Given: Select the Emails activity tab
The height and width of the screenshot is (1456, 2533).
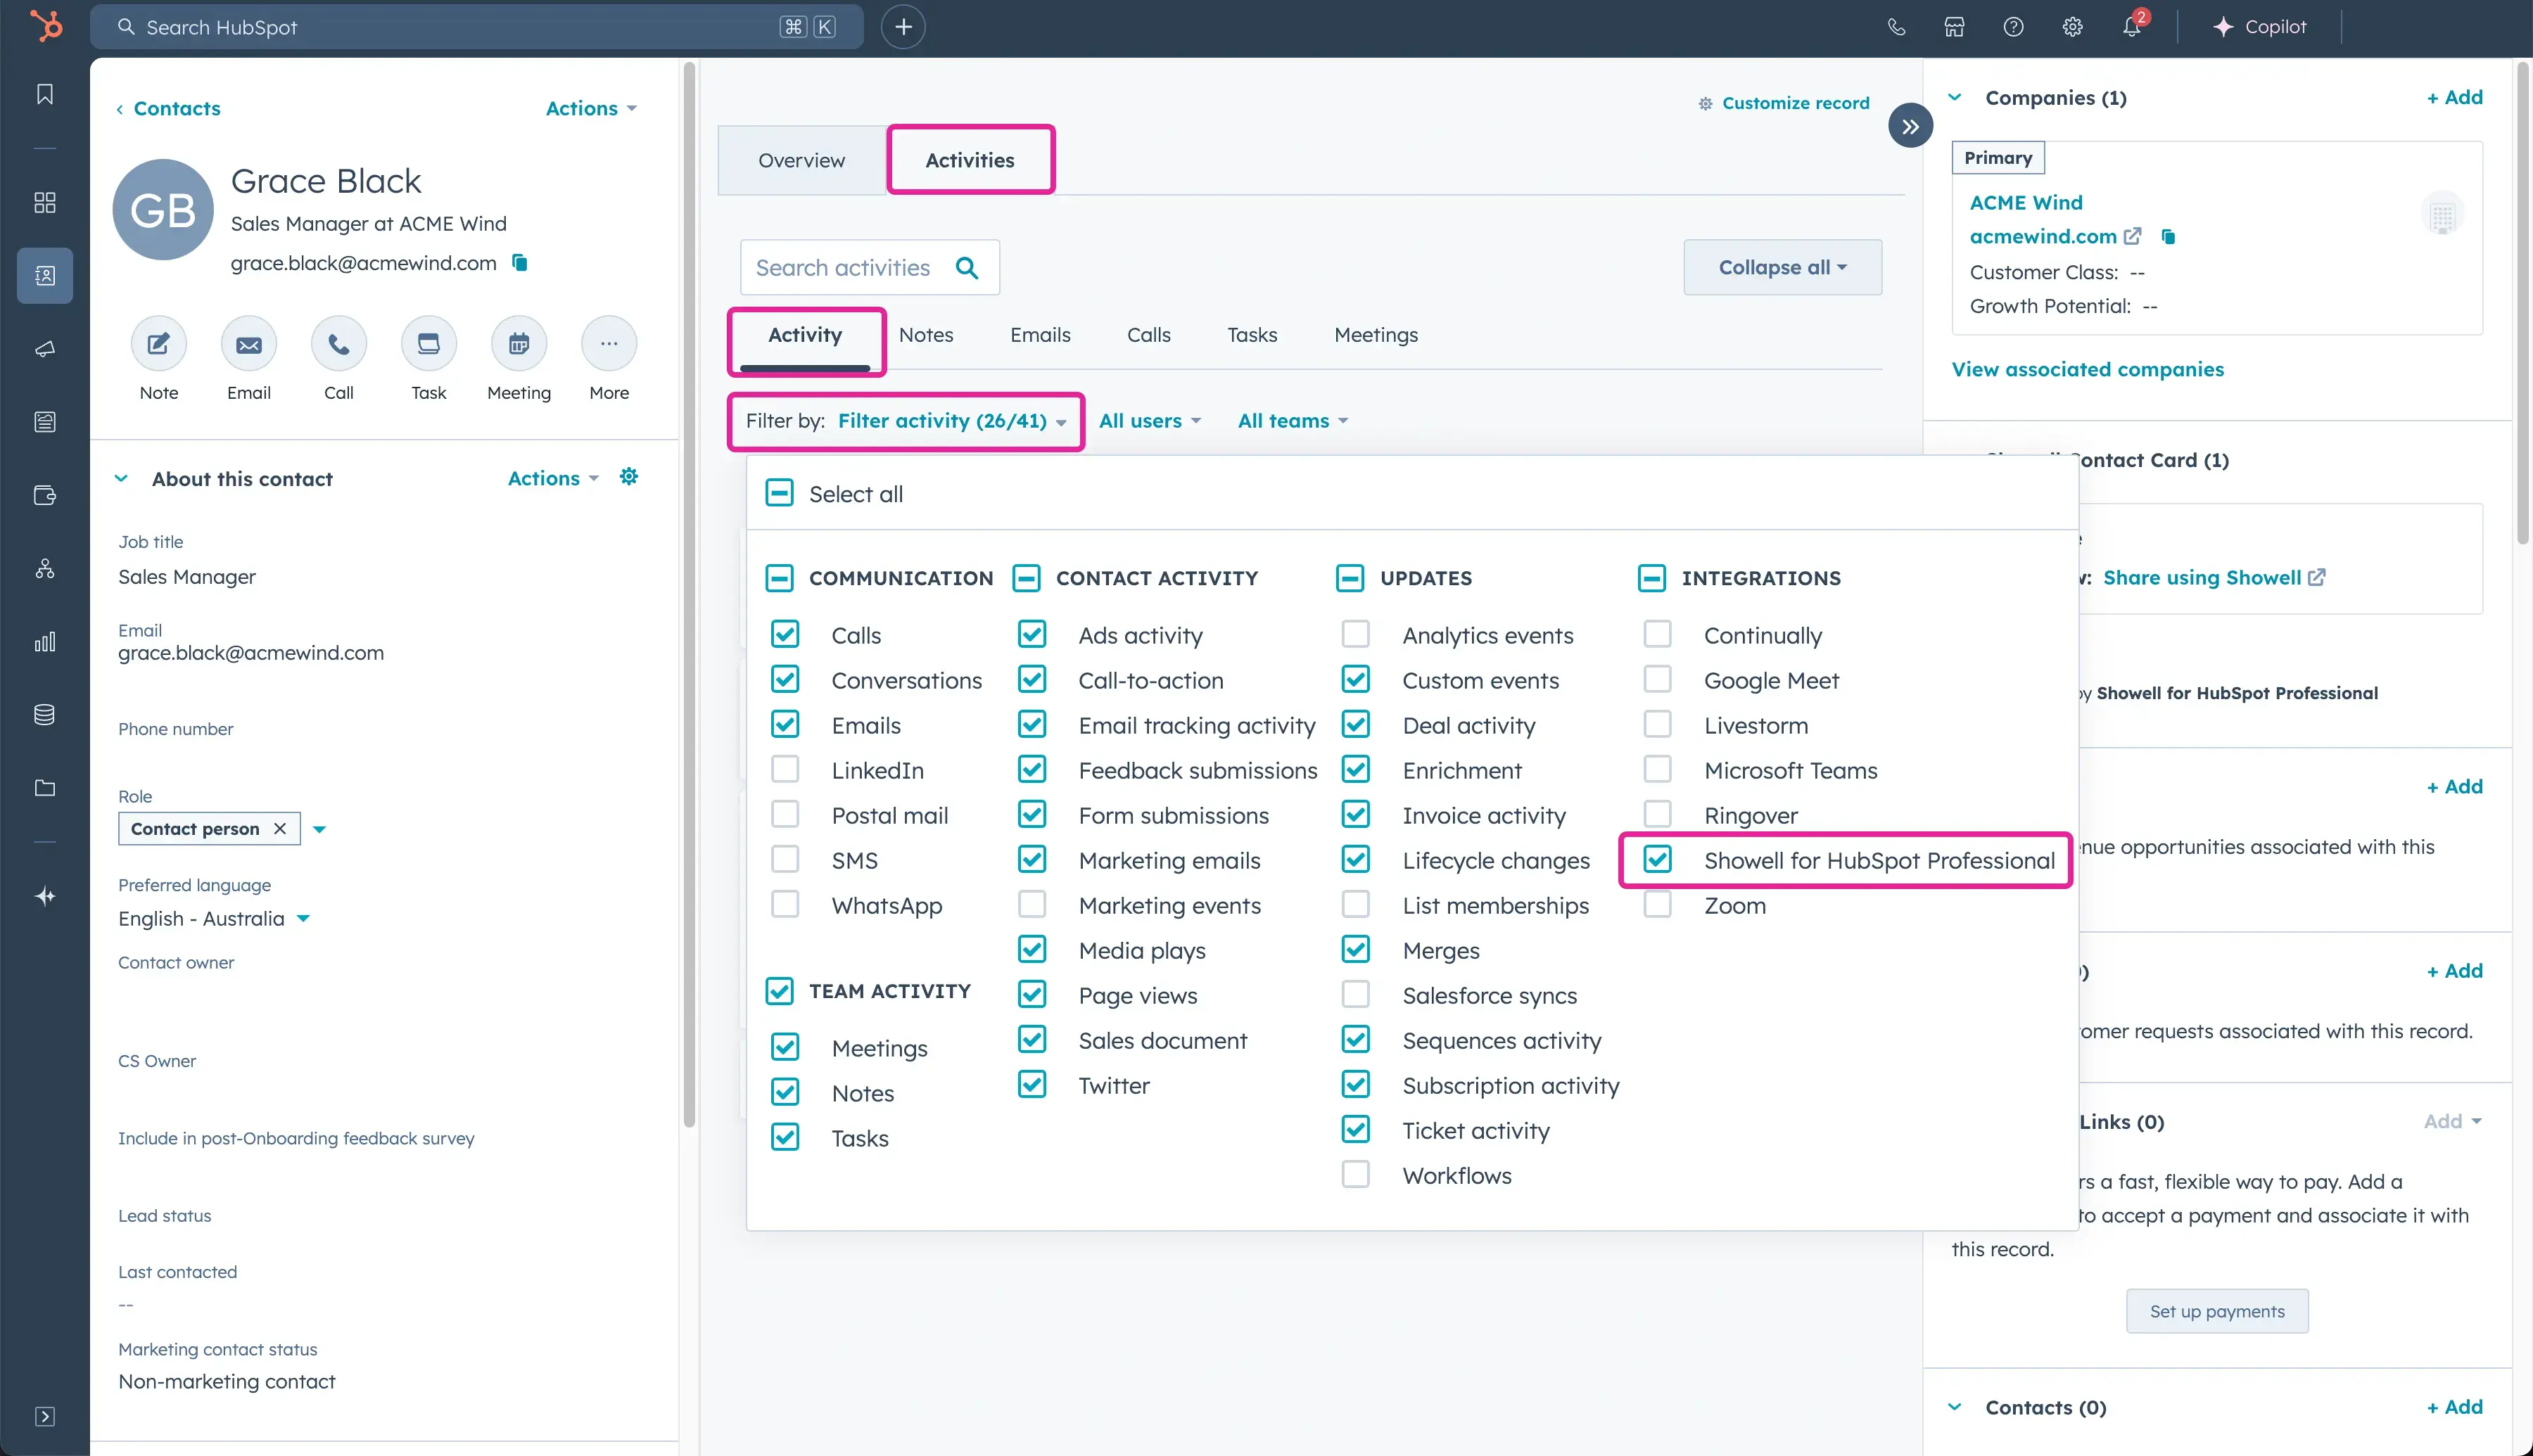Looking at the screenshot, I should click(1040, 335).
